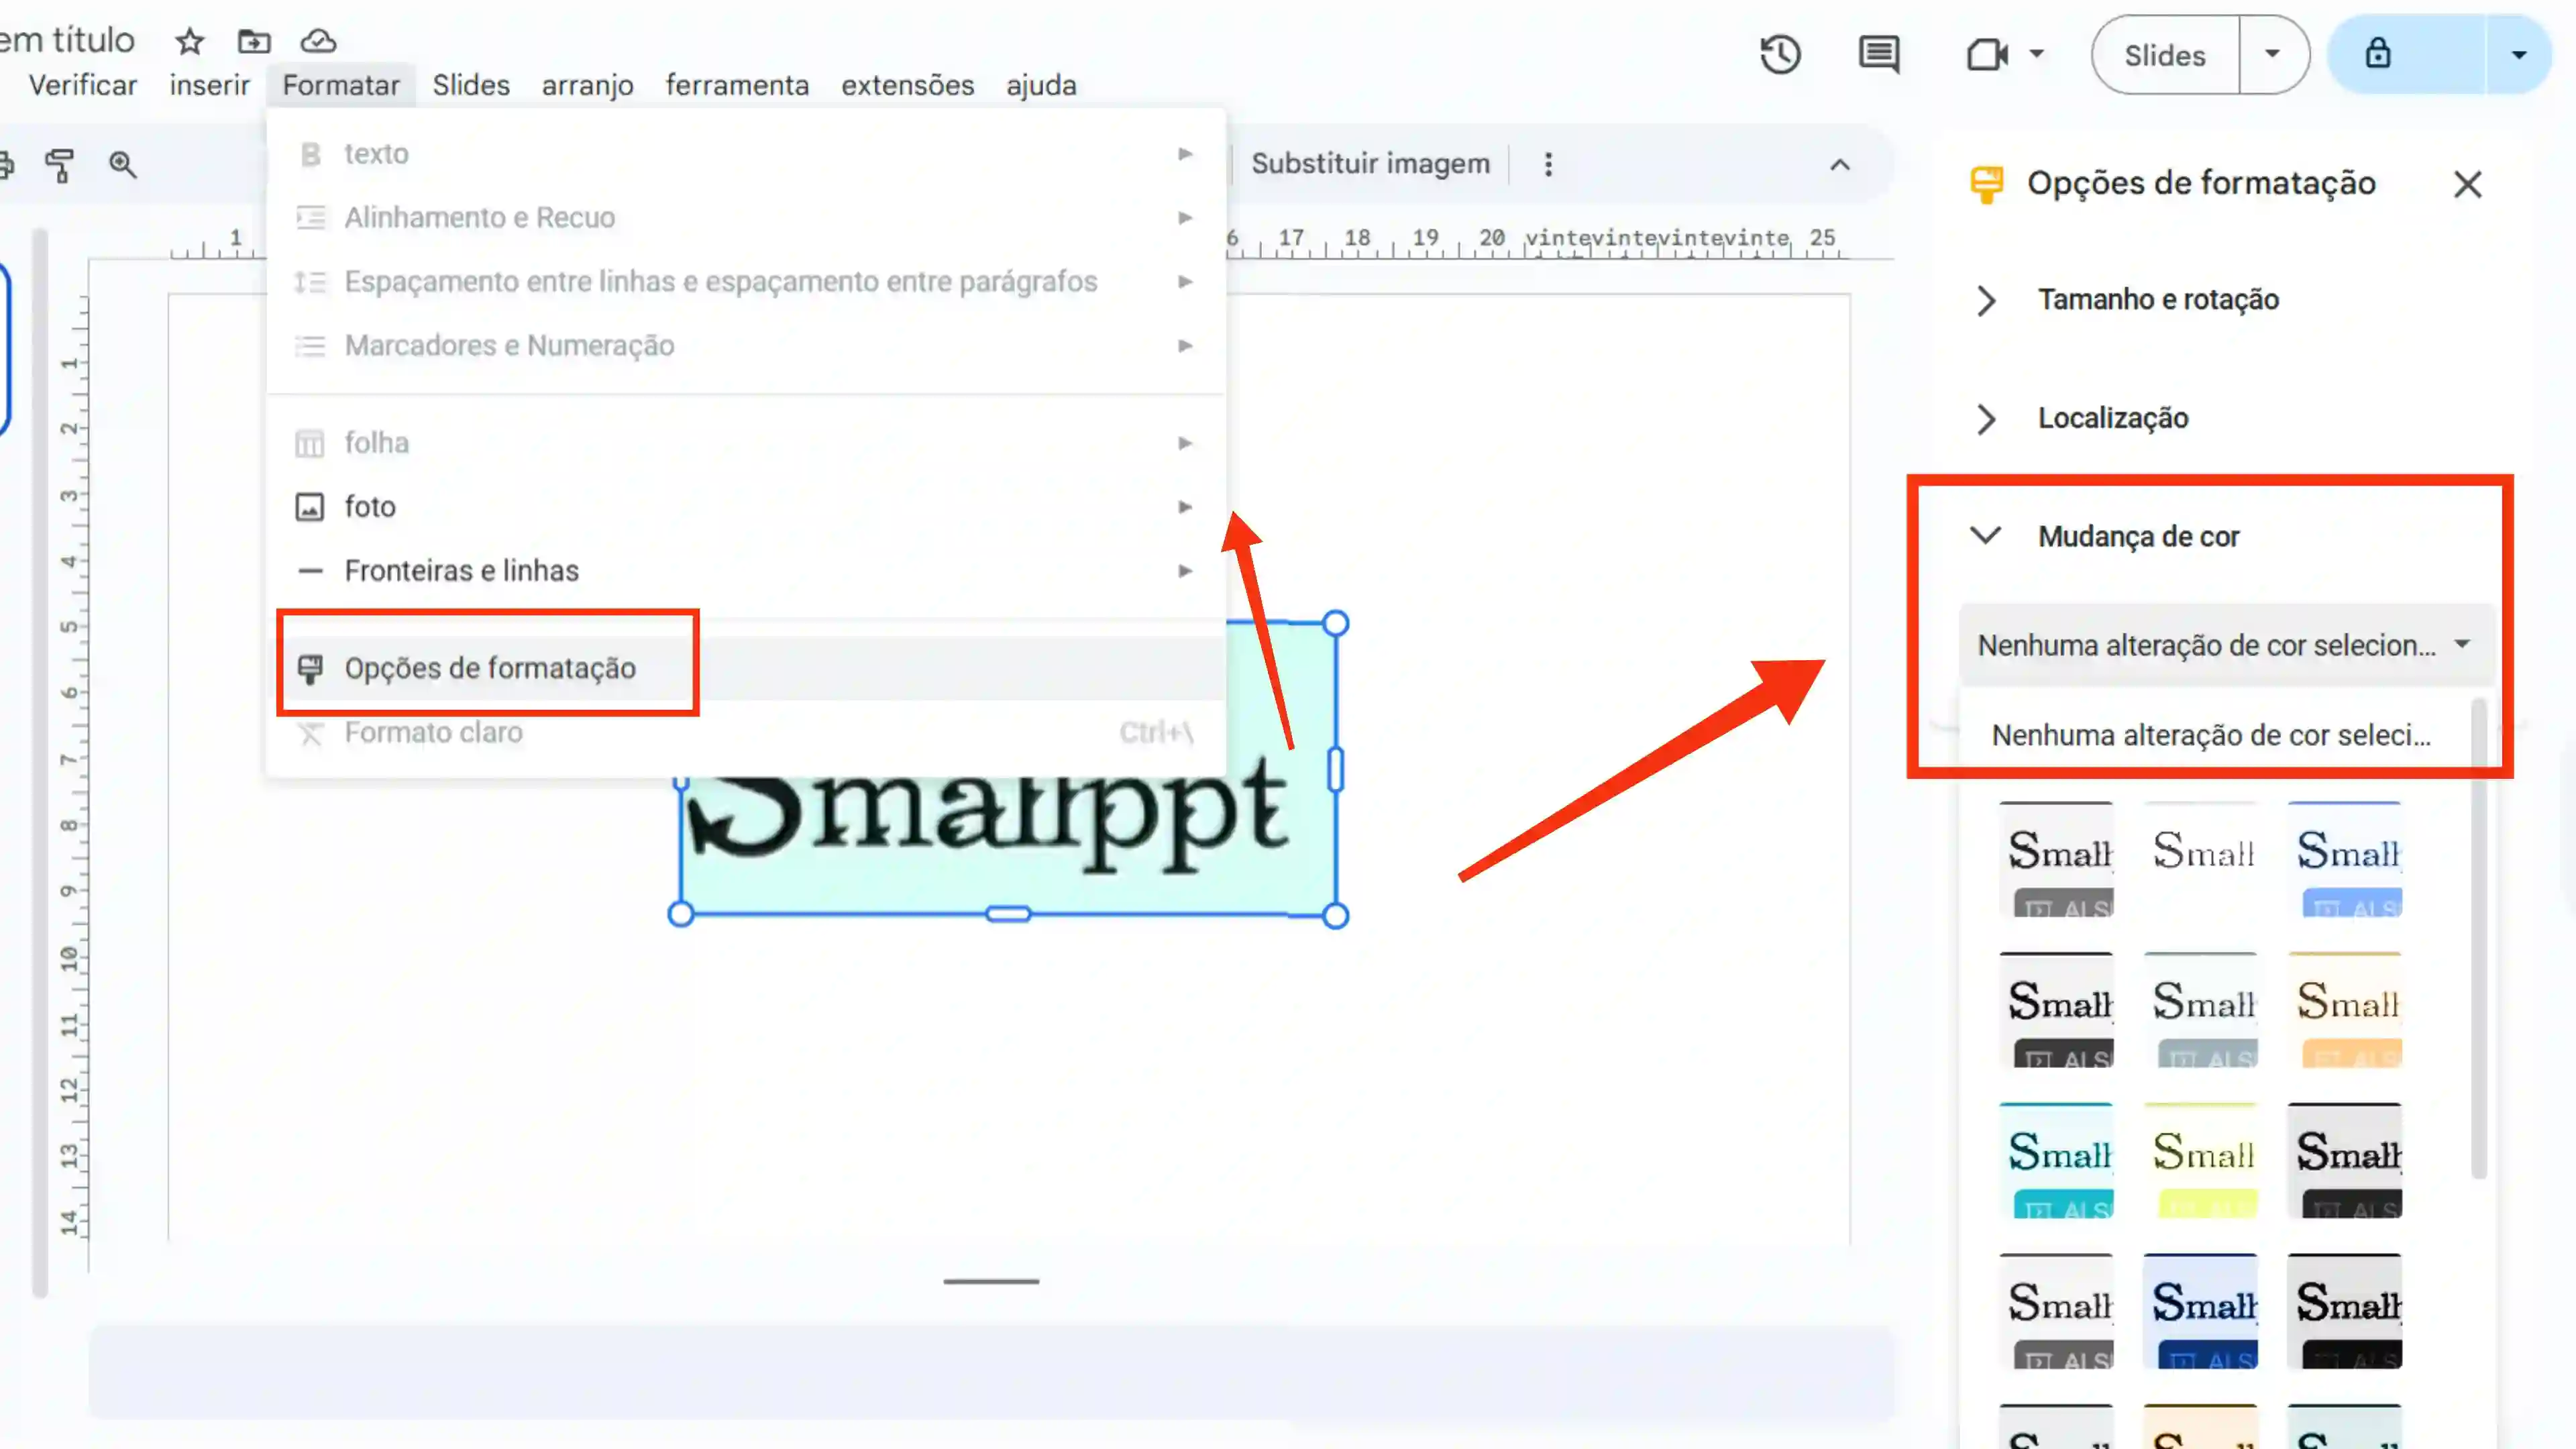Toggle the document lock sharing status
Screen dimensions: 2576x1449
click(2379, 53)
